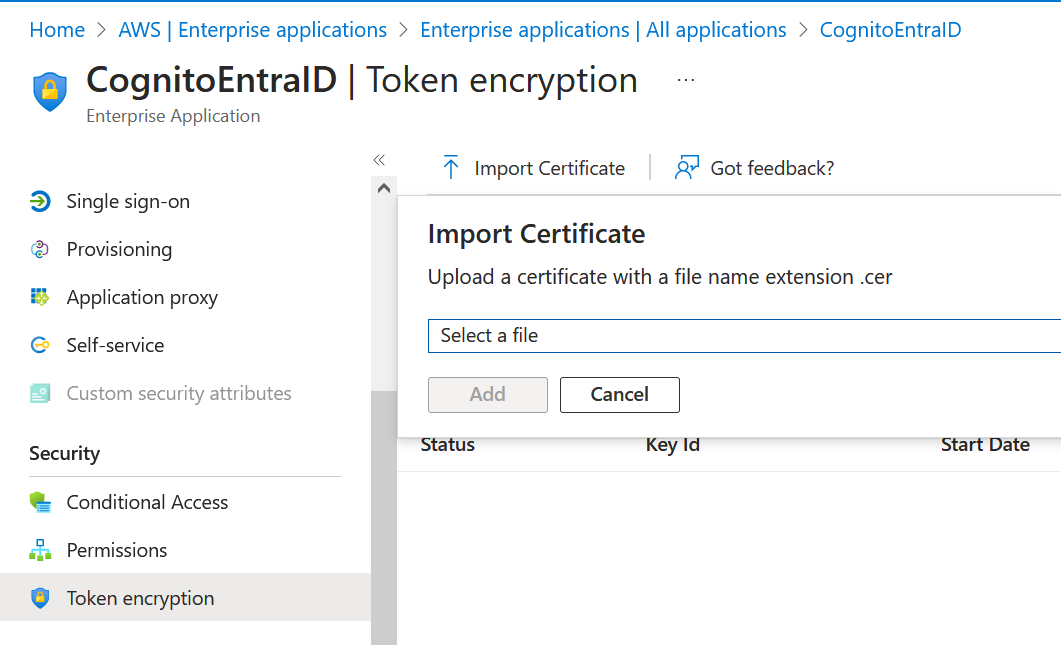Select the Conditional Access icon

point(40,502)
